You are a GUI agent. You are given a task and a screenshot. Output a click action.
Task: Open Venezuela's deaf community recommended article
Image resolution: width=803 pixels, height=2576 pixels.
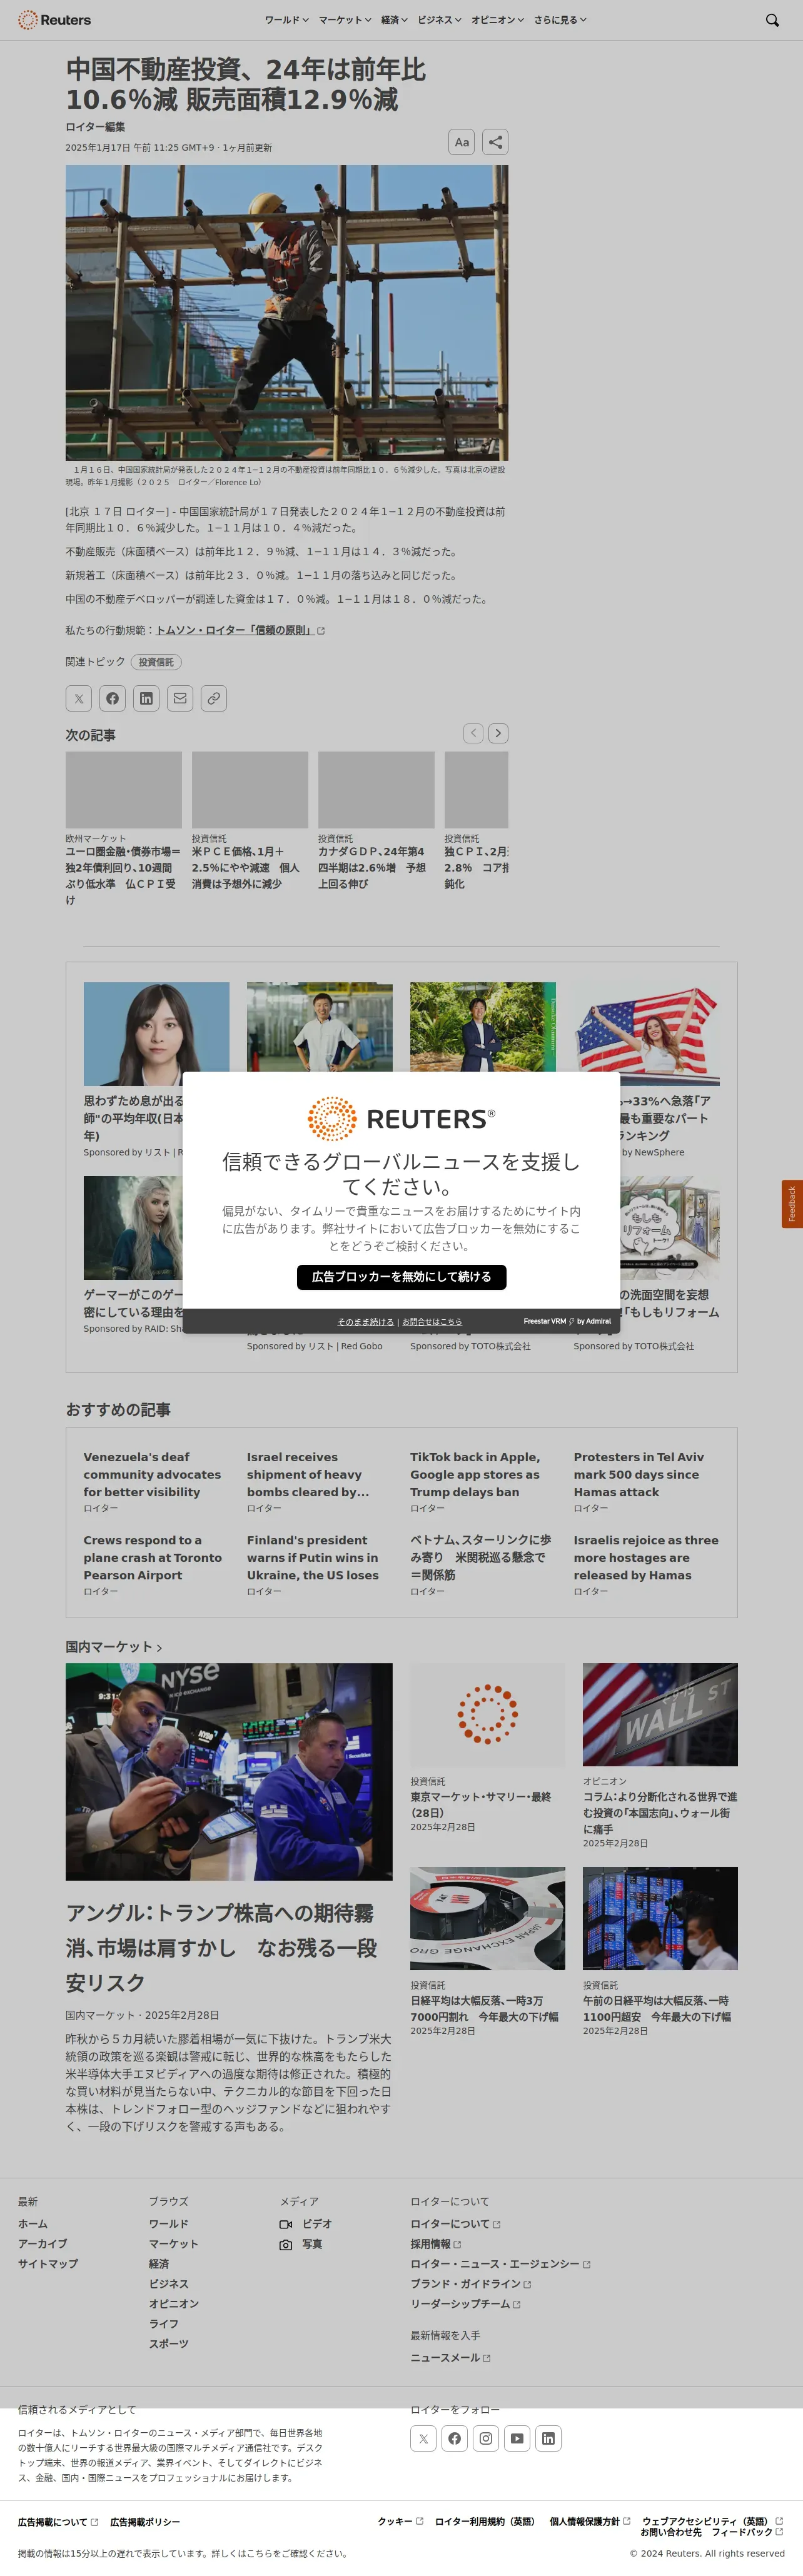(152, 1474)
